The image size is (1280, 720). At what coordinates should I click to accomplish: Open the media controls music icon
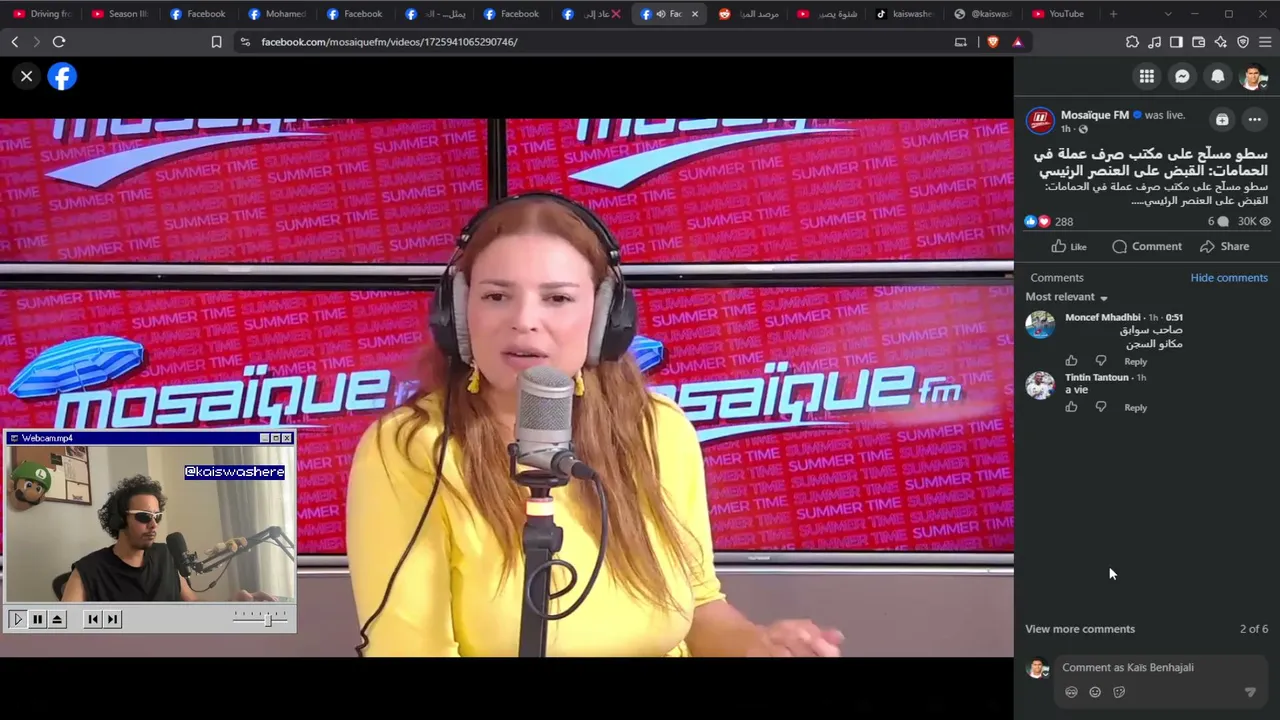(1154, 42)
